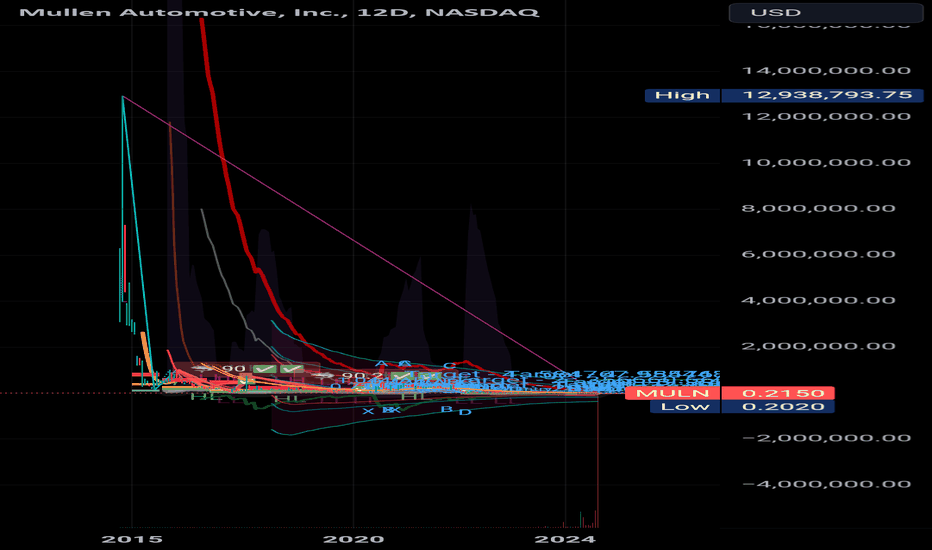Click the 2024 time axis label
This screenshot has width=932, height=550.
point(565,539)
